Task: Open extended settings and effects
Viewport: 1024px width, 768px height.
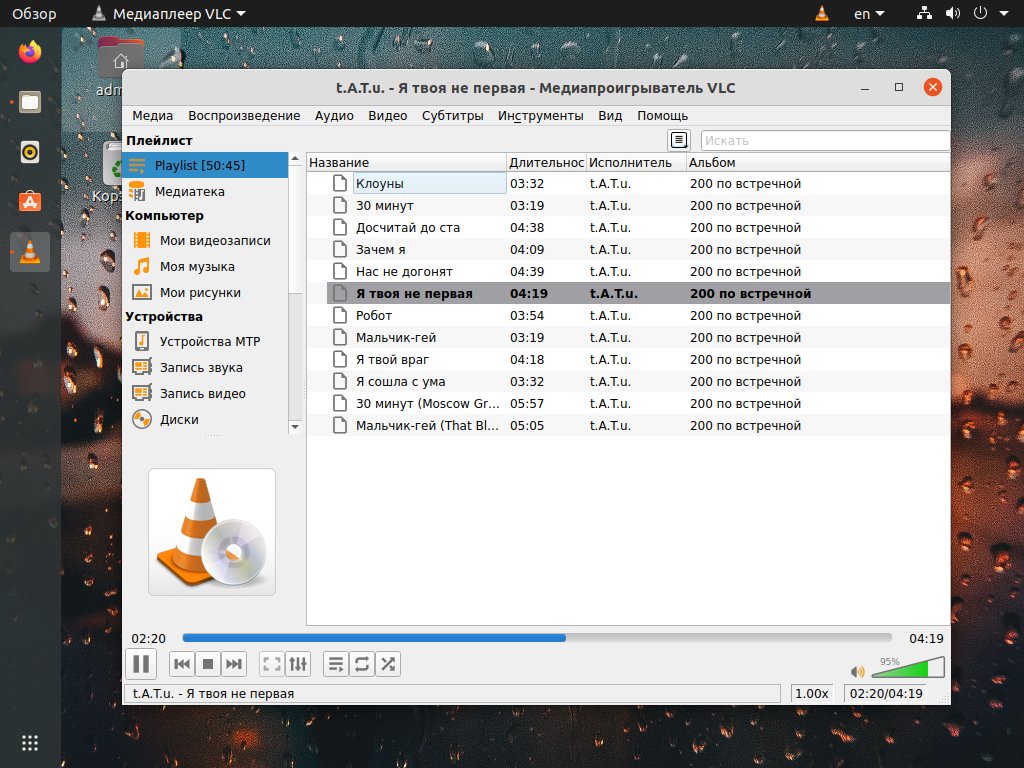Action: coord(298,664)
